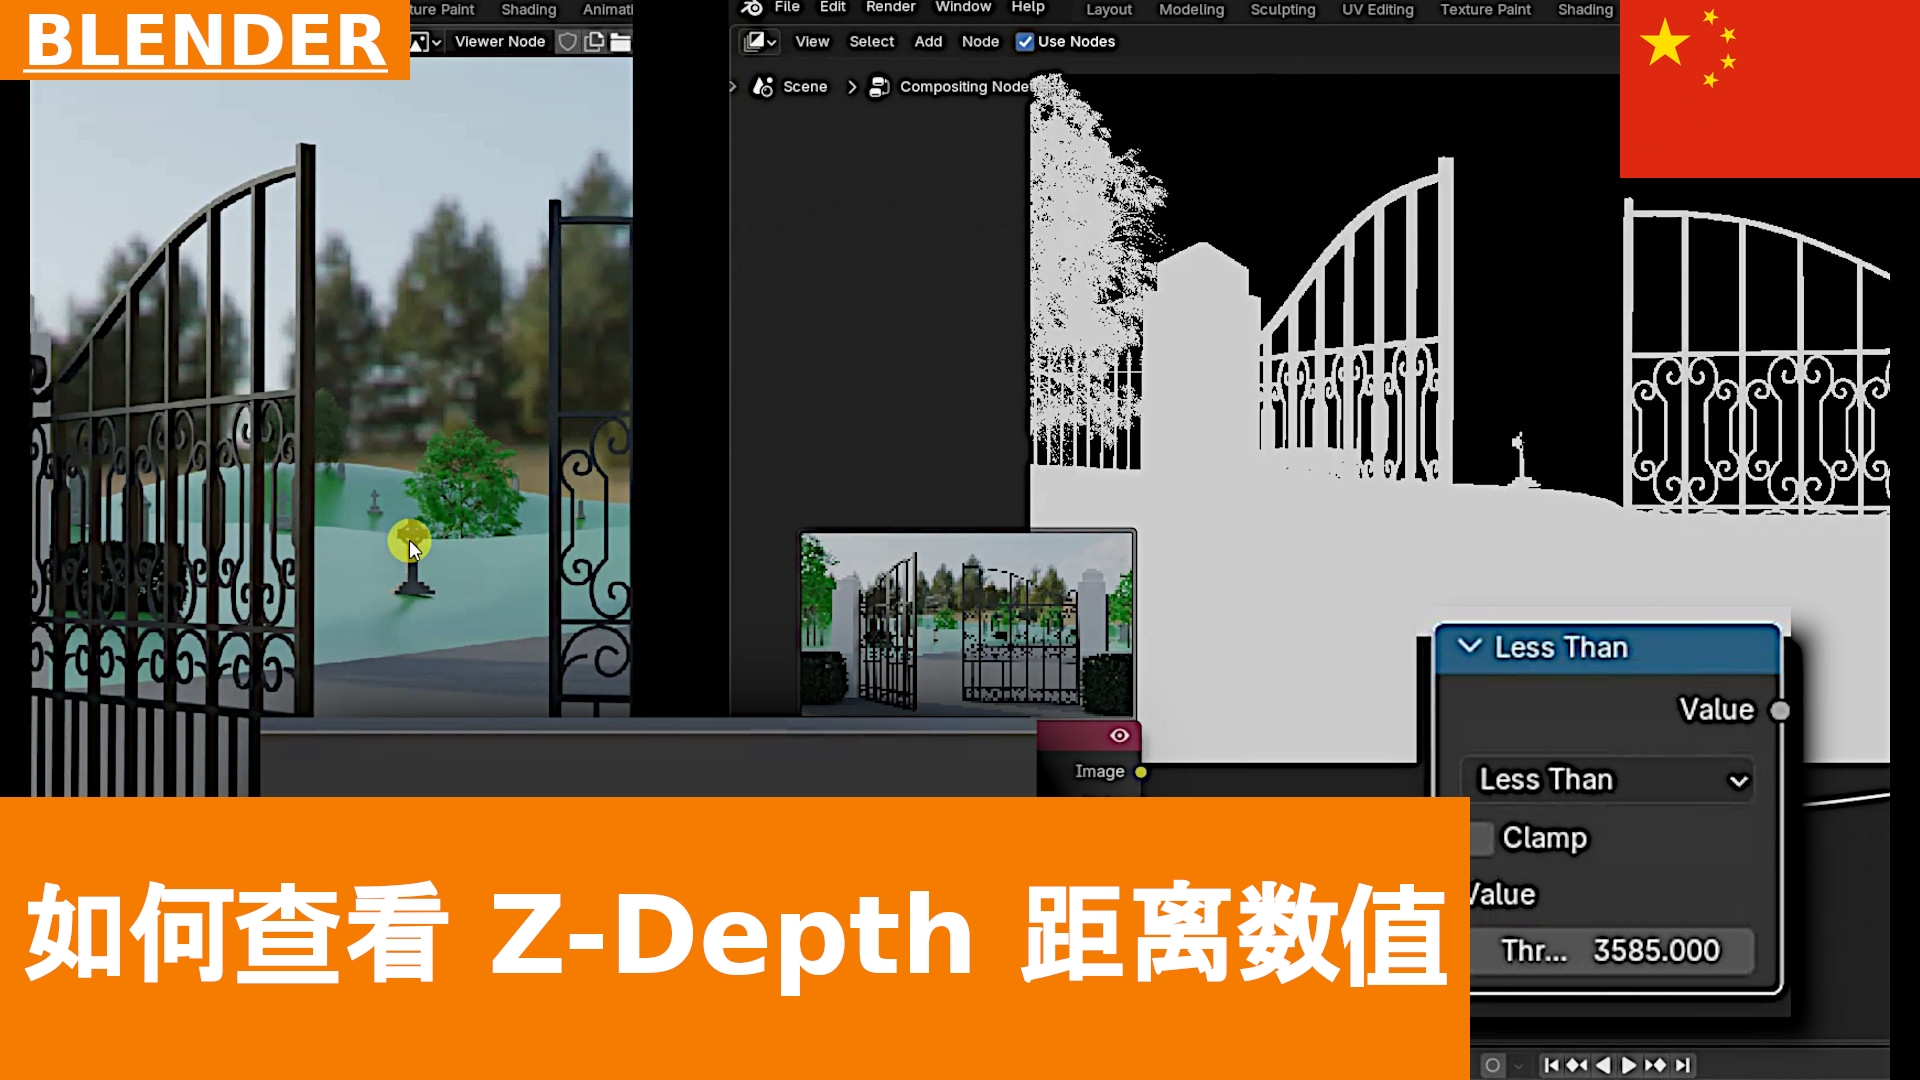Image resolution: width=1920 pixels, height=1080 pixels.
Task: Switch to the Modeling workspace tab
Action: coord(1191,10)
